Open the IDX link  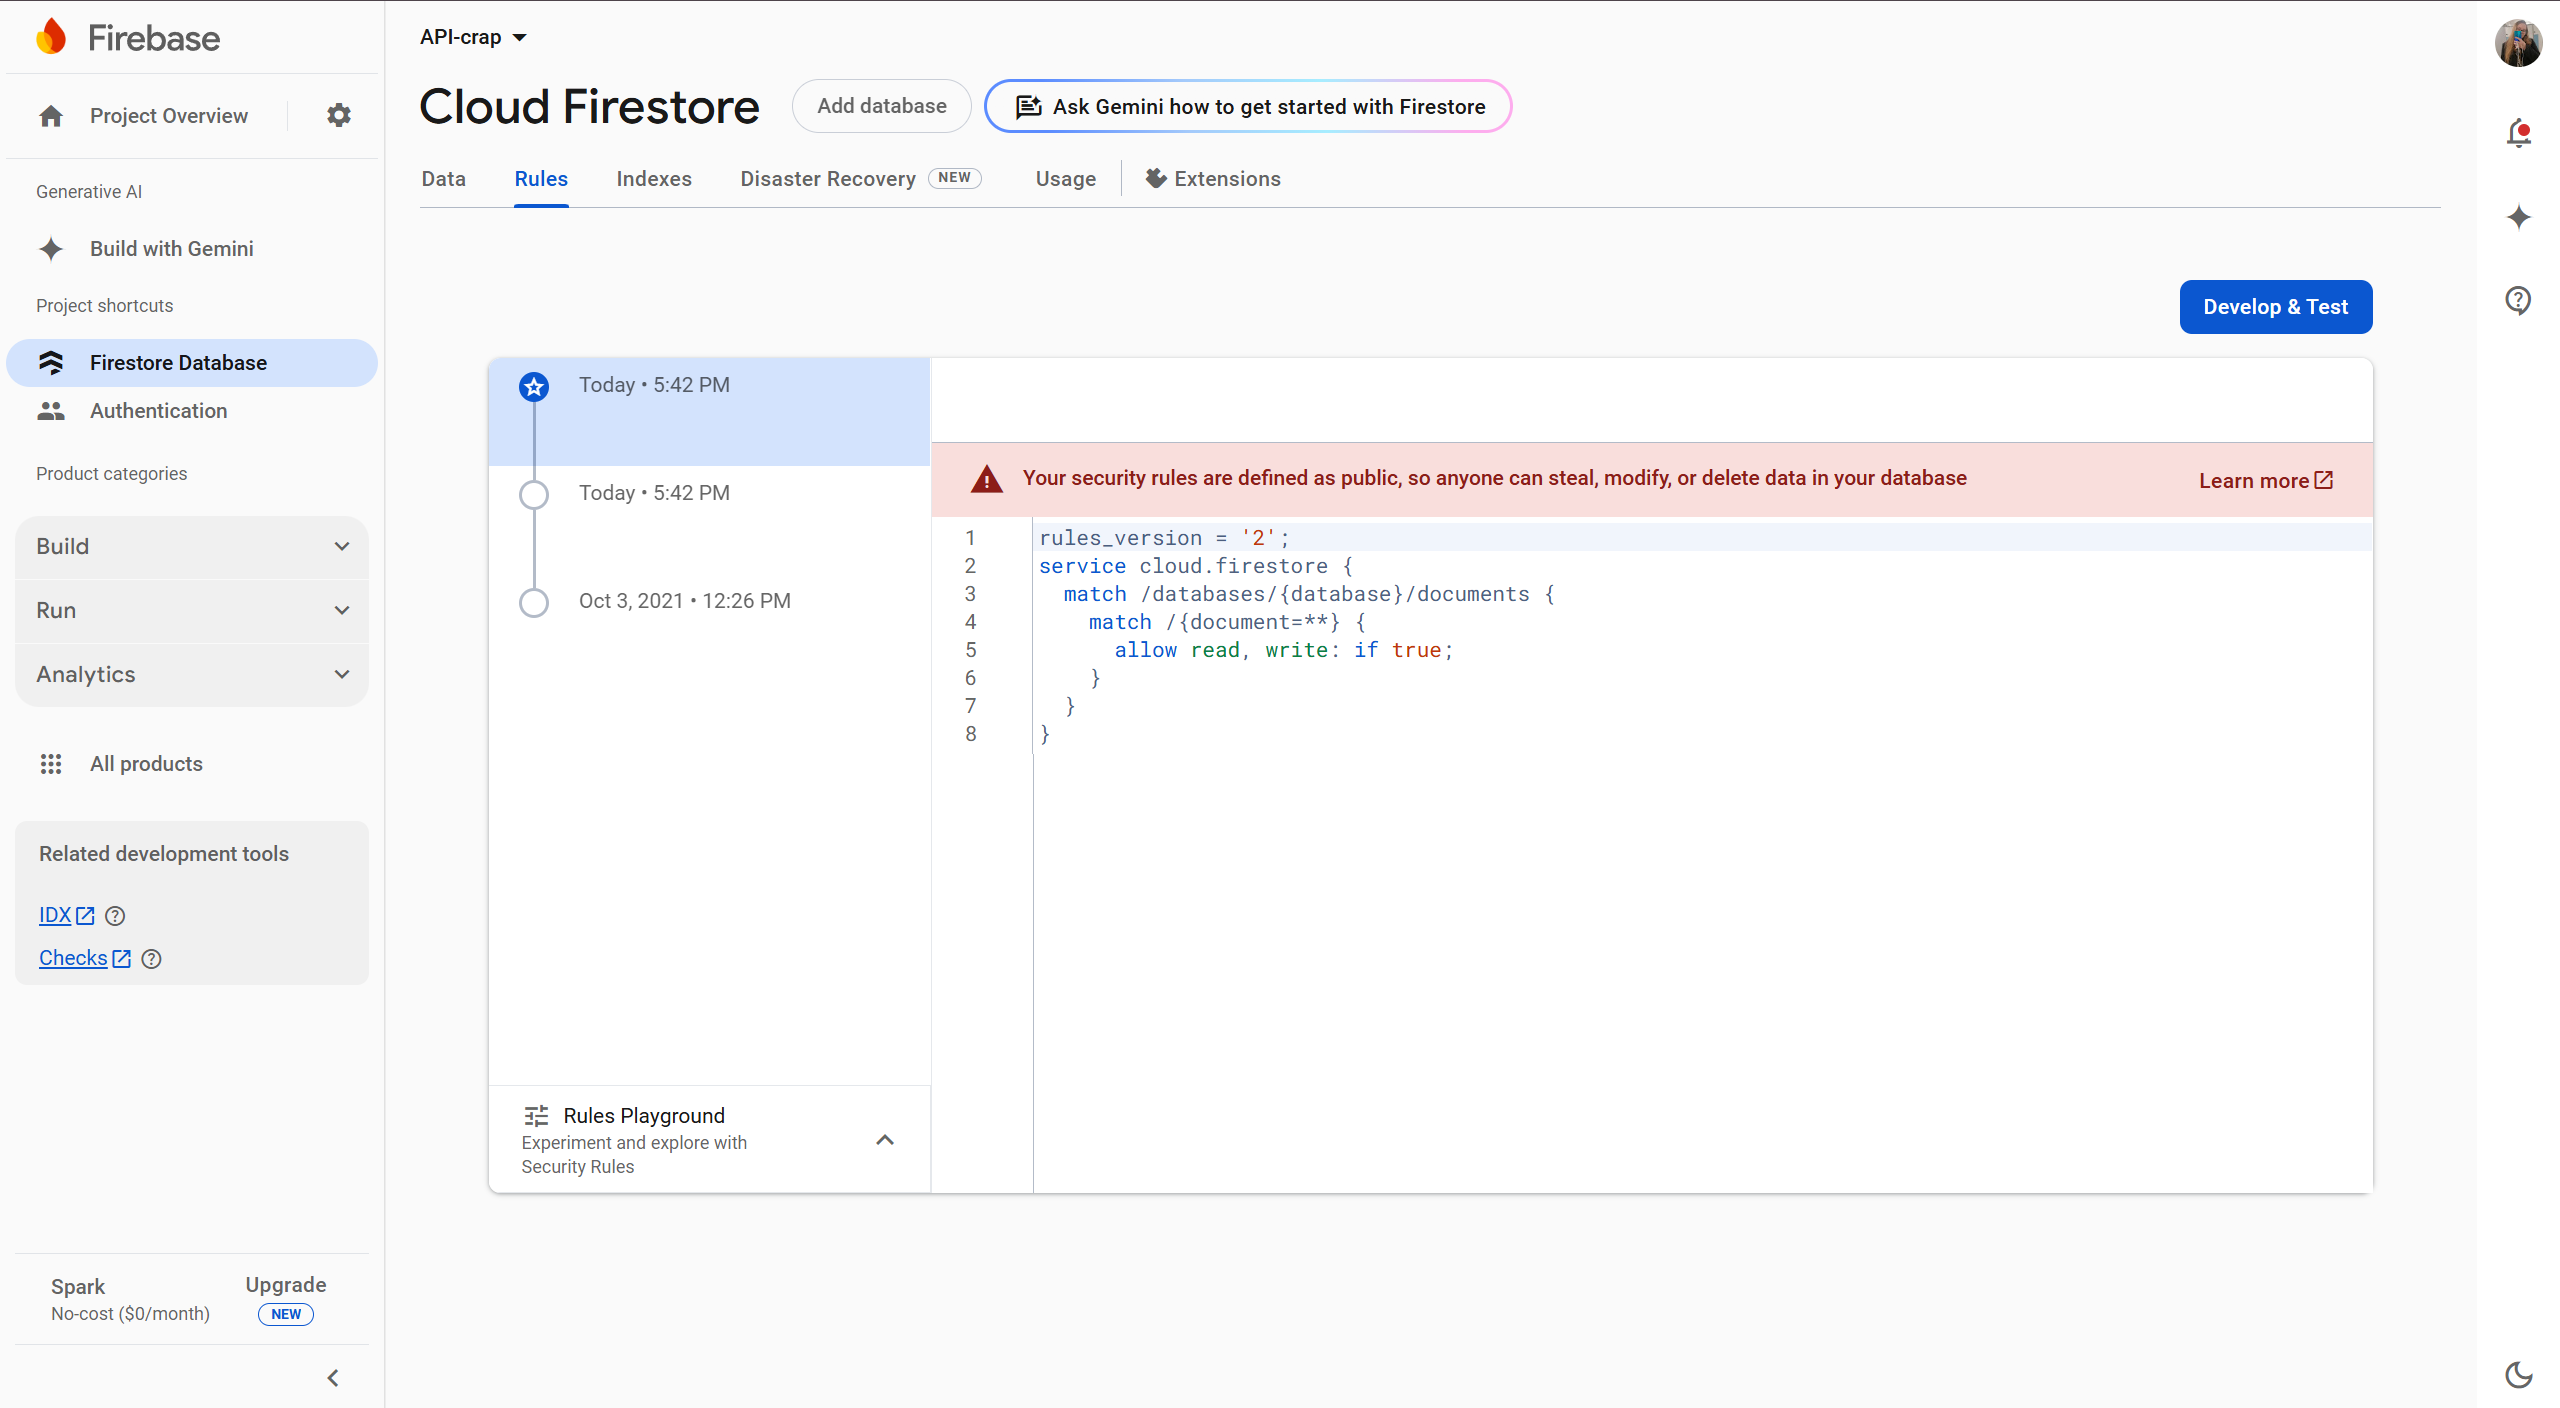66,916
